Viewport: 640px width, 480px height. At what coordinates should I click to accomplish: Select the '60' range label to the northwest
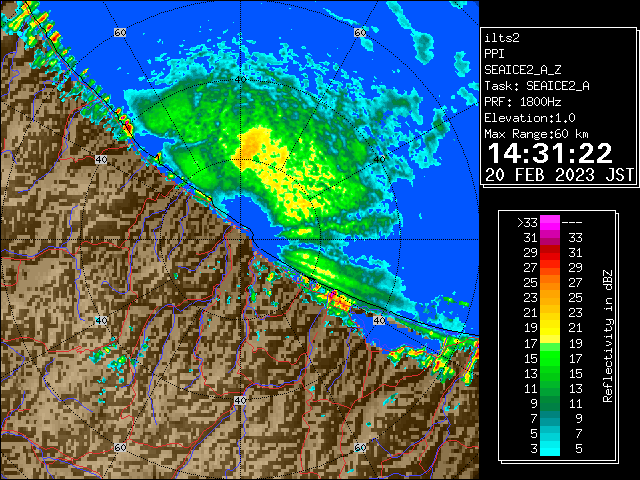[120, 32]
